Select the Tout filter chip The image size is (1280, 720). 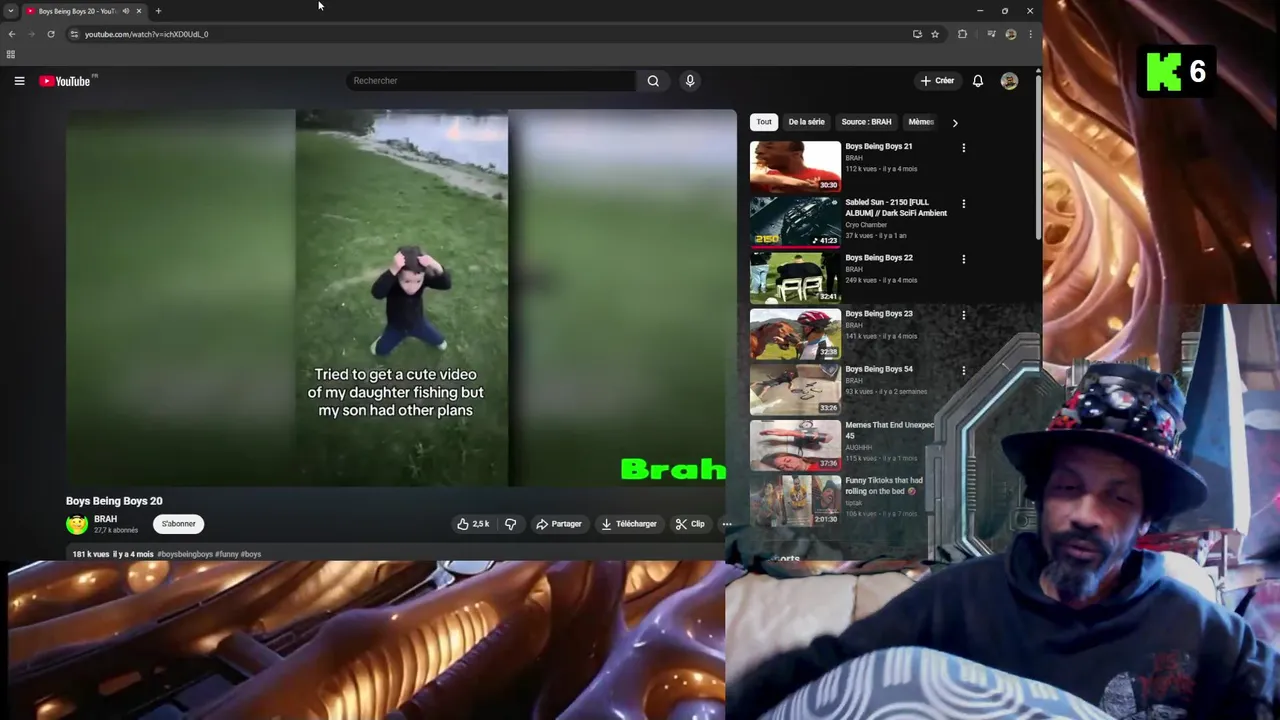pos(764,122)
